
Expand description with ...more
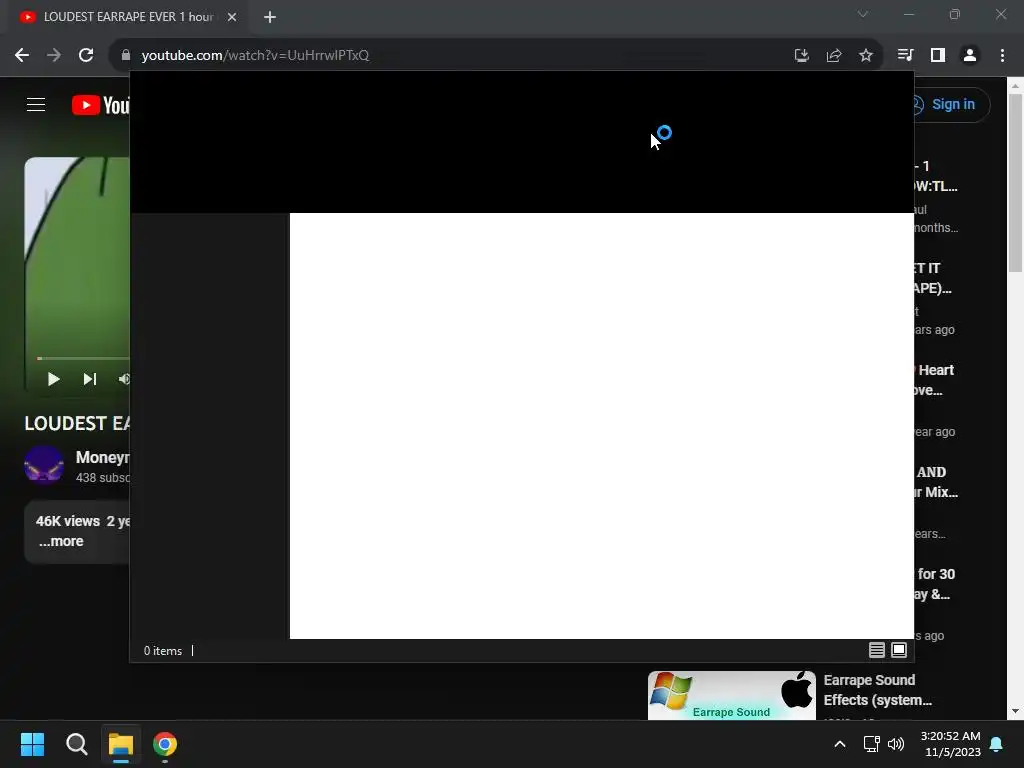point(61,541)
